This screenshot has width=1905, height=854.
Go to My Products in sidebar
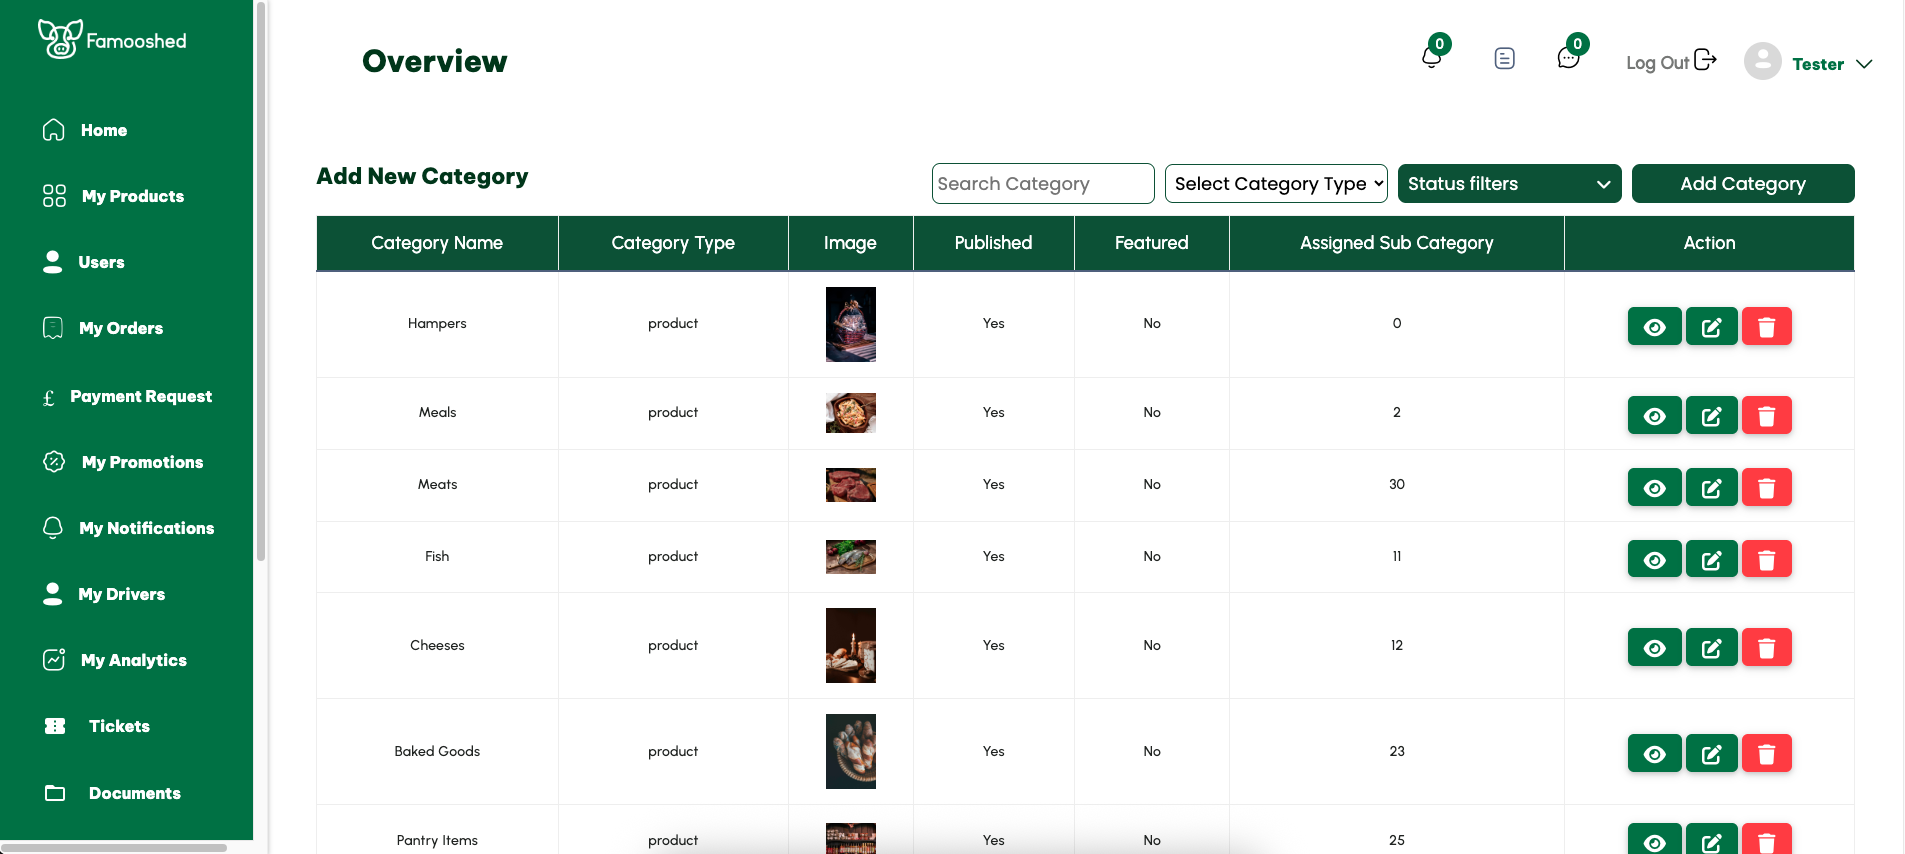[x=132, y=196]
